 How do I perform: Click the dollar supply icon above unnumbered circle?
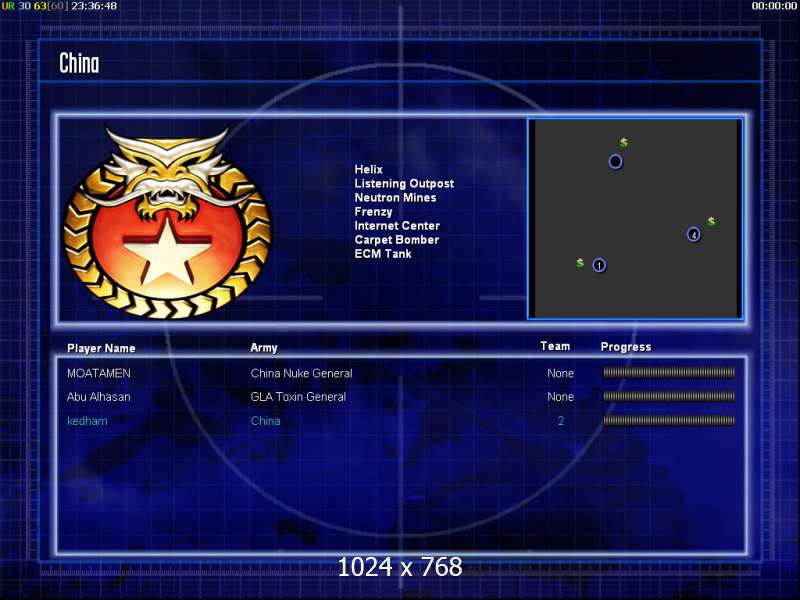pyautogui.click(x=623, y=142)
